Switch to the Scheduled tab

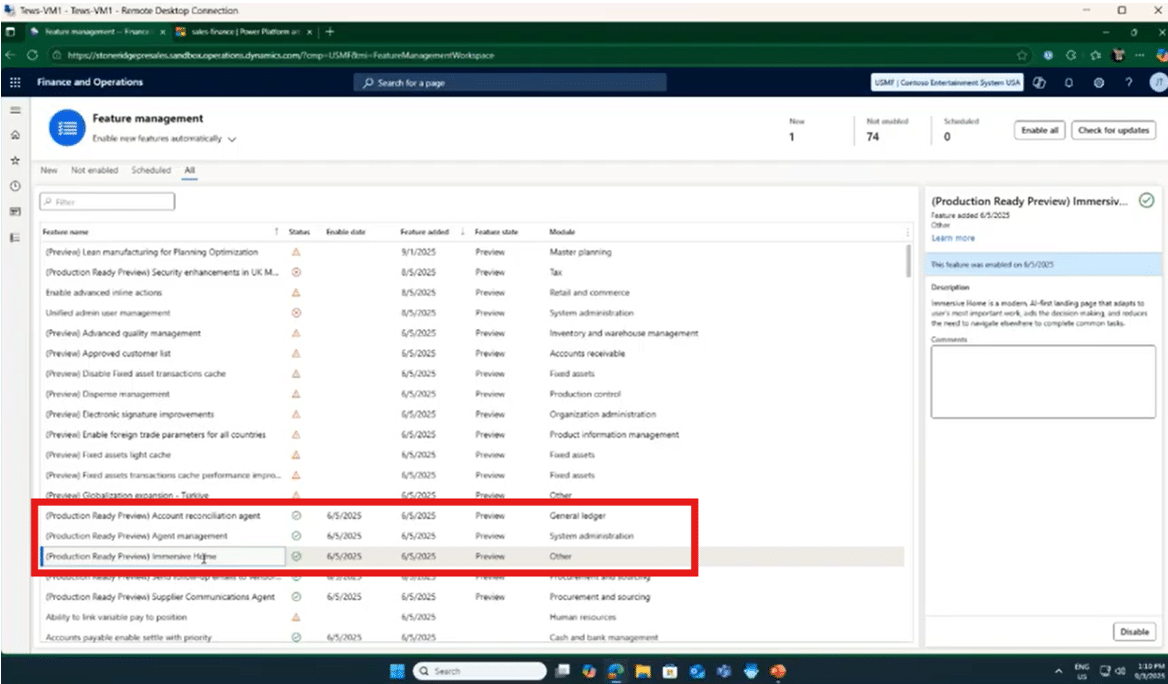[x=151, y=171]
